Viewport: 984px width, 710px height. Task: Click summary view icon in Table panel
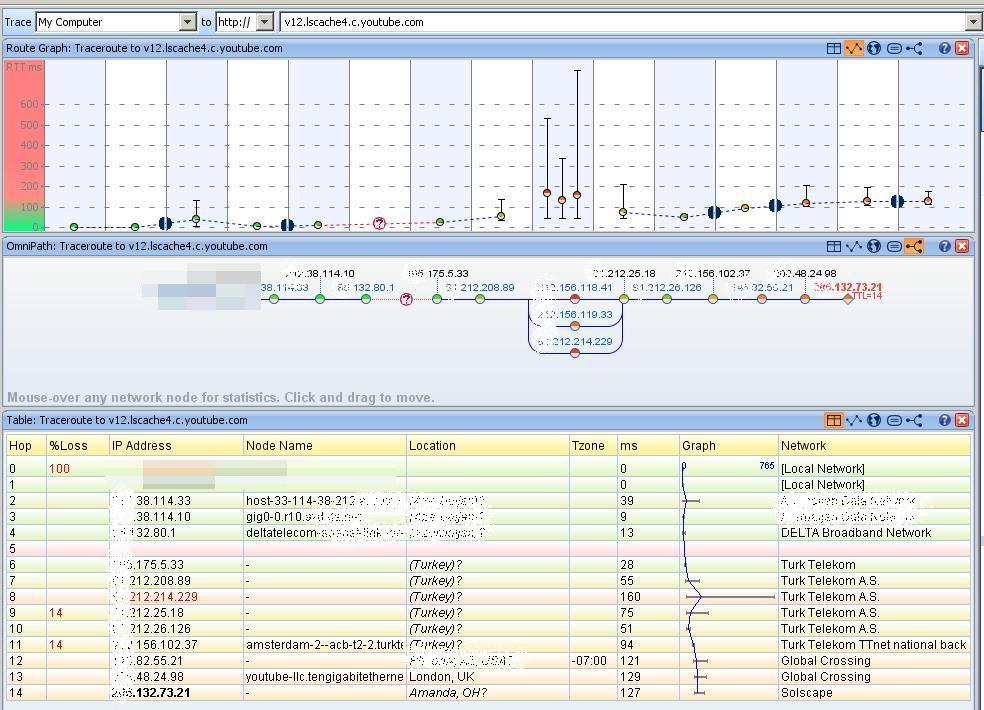[x=894, y=421]
